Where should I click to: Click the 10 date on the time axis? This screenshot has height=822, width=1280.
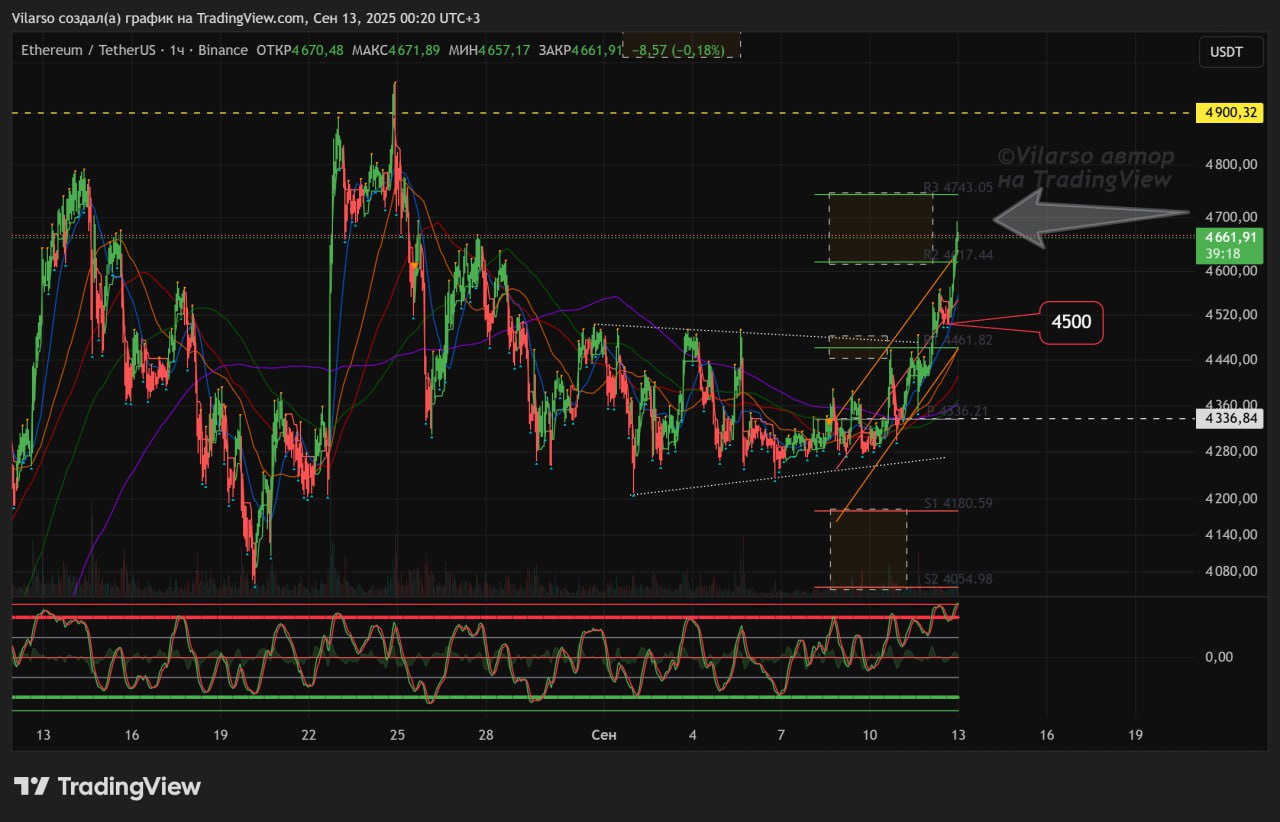pyautogui.click(x=869, y=735)
